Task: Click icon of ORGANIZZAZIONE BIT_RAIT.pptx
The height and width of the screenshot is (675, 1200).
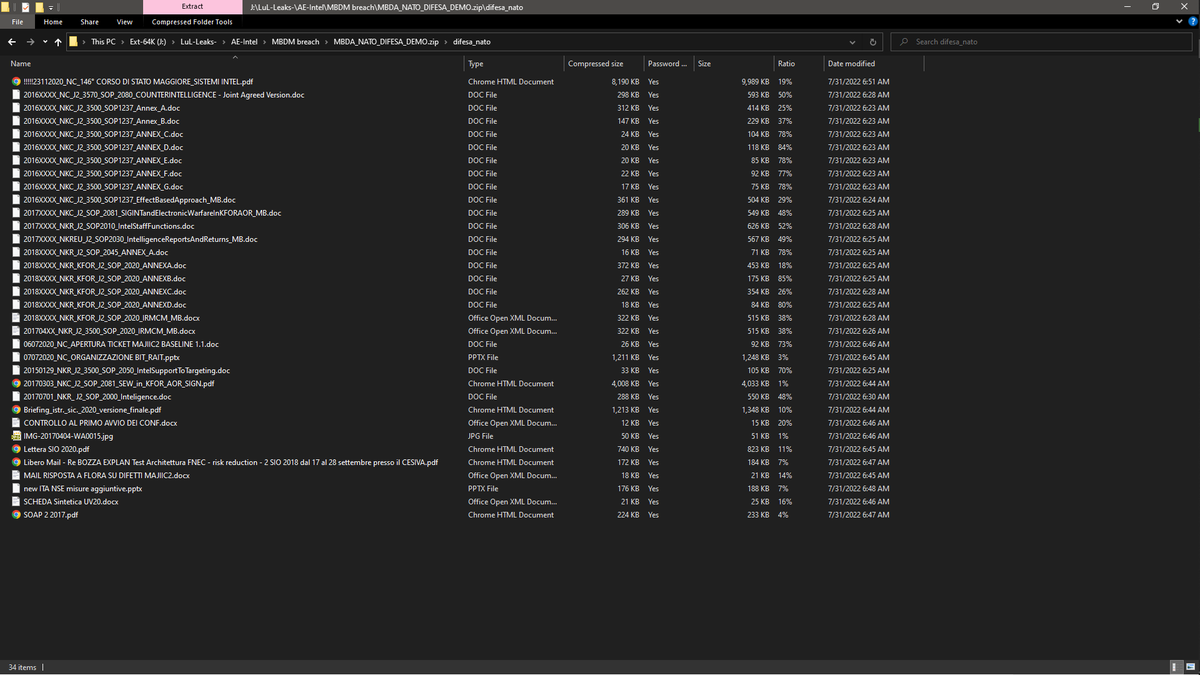Action: (x=16, y=357)
